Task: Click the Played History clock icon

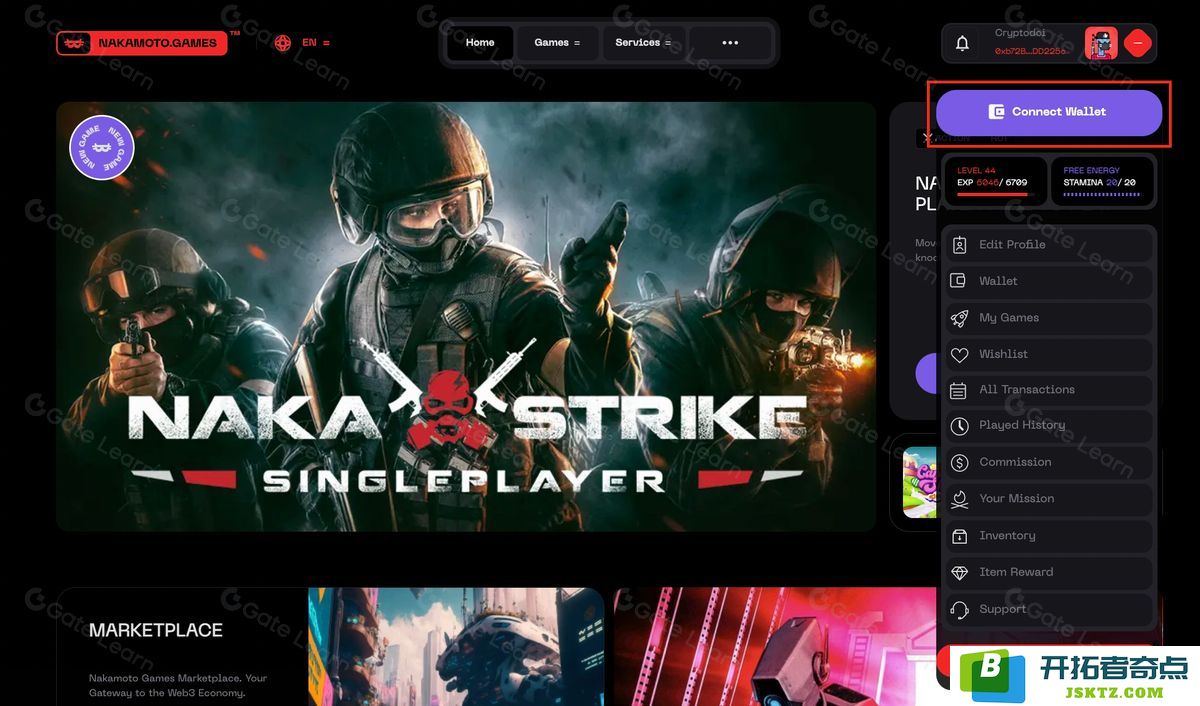Action: coord(959,426)
